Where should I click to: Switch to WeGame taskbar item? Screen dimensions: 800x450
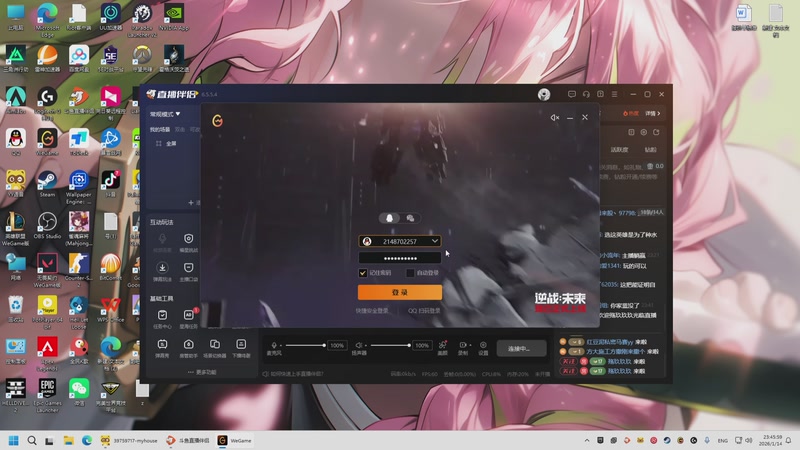point(235,440)
